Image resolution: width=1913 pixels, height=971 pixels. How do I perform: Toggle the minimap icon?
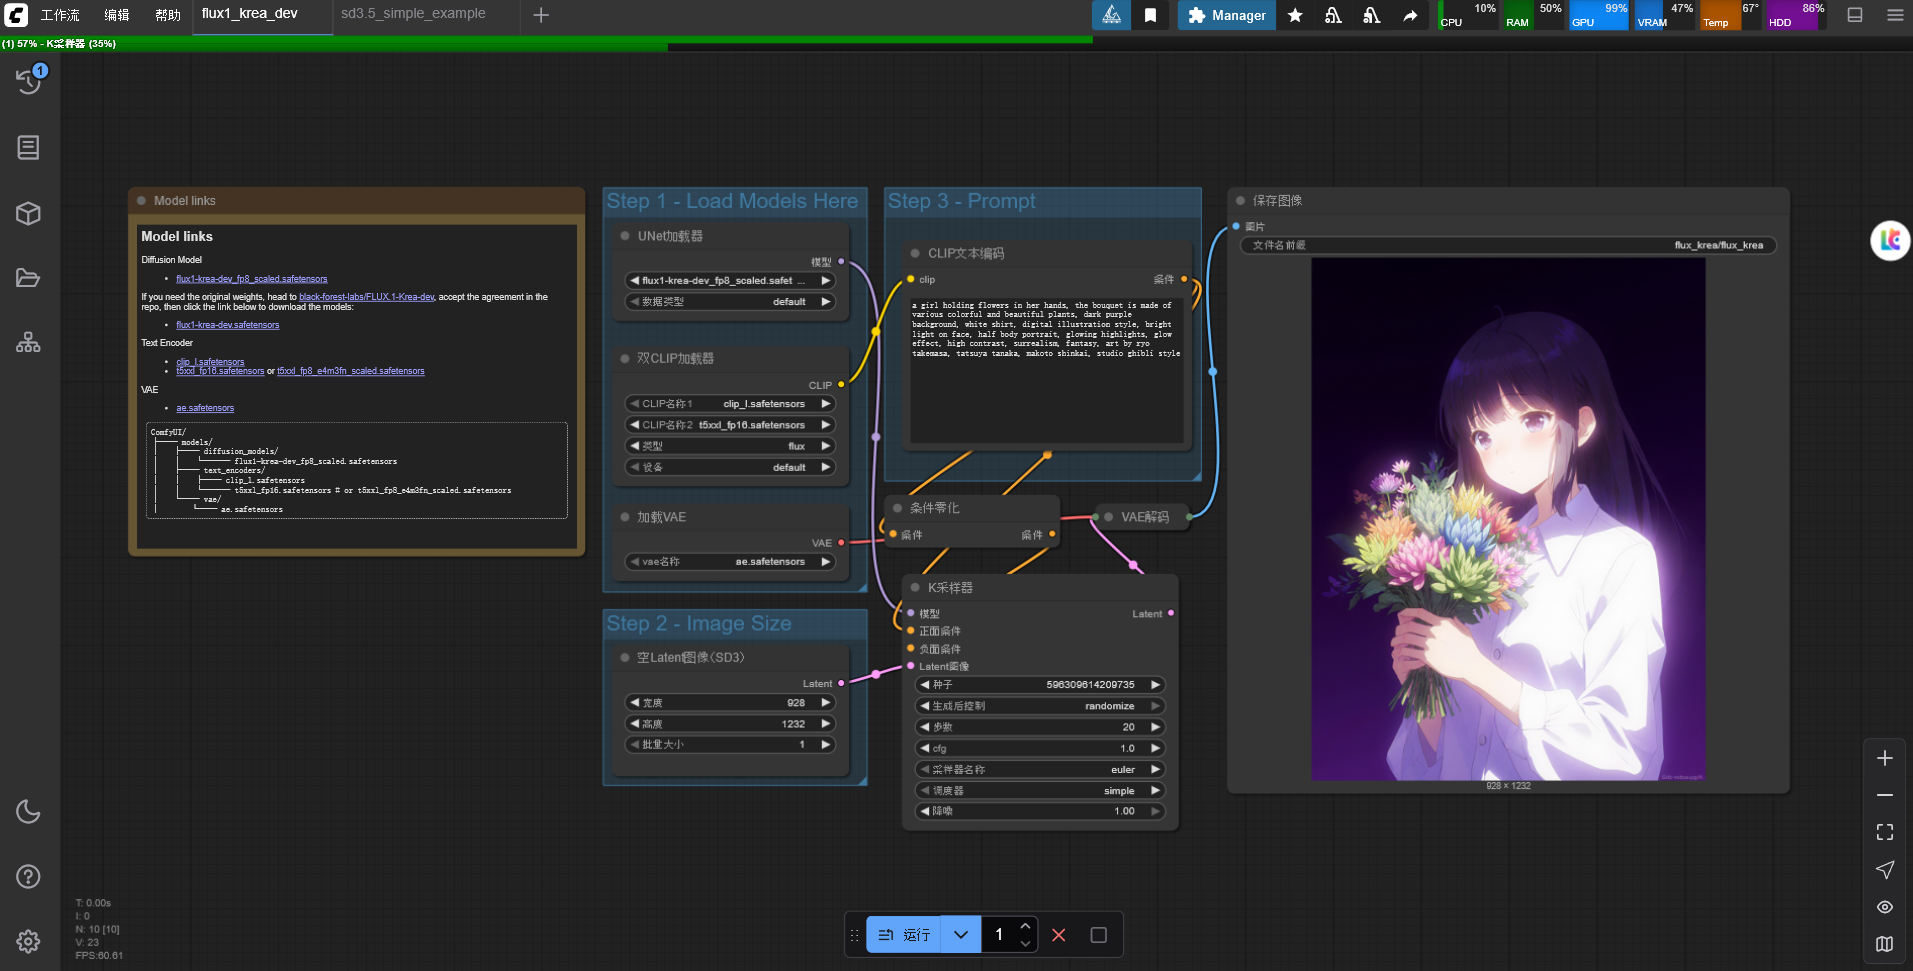pos(1885,944)
